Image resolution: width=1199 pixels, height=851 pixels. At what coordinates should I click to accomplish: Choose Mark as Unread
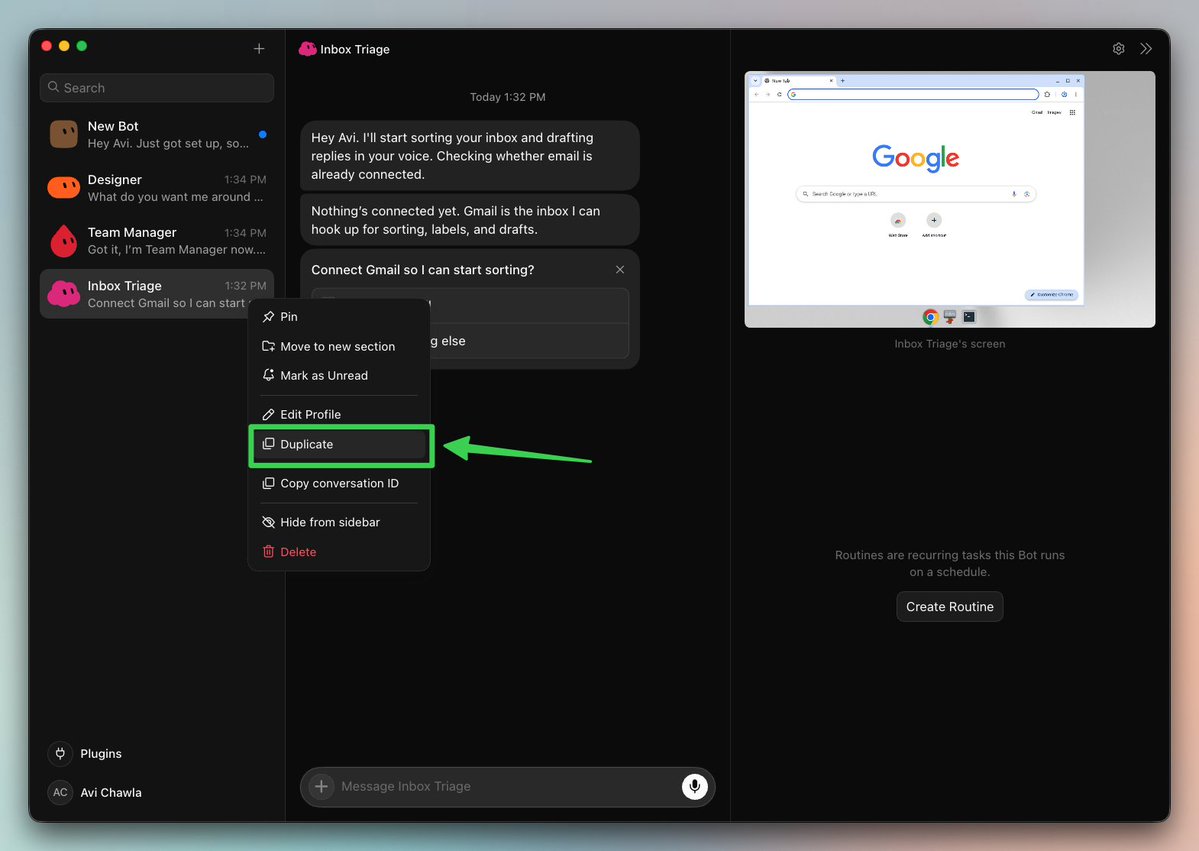(339, 375)
